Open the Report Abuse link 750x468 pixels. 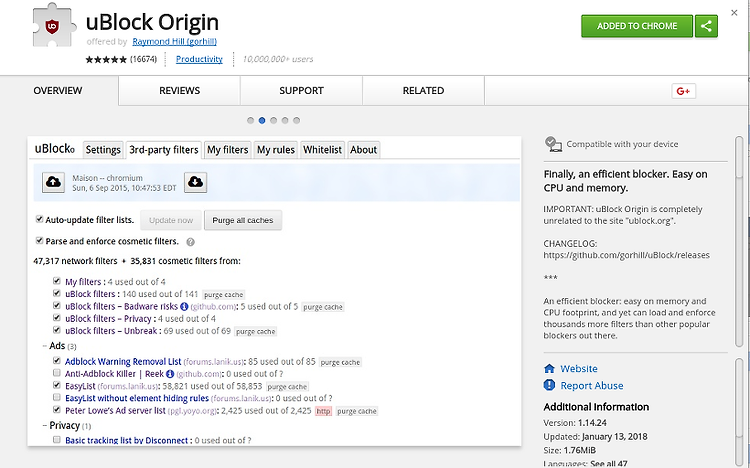[x=592, y=385]
